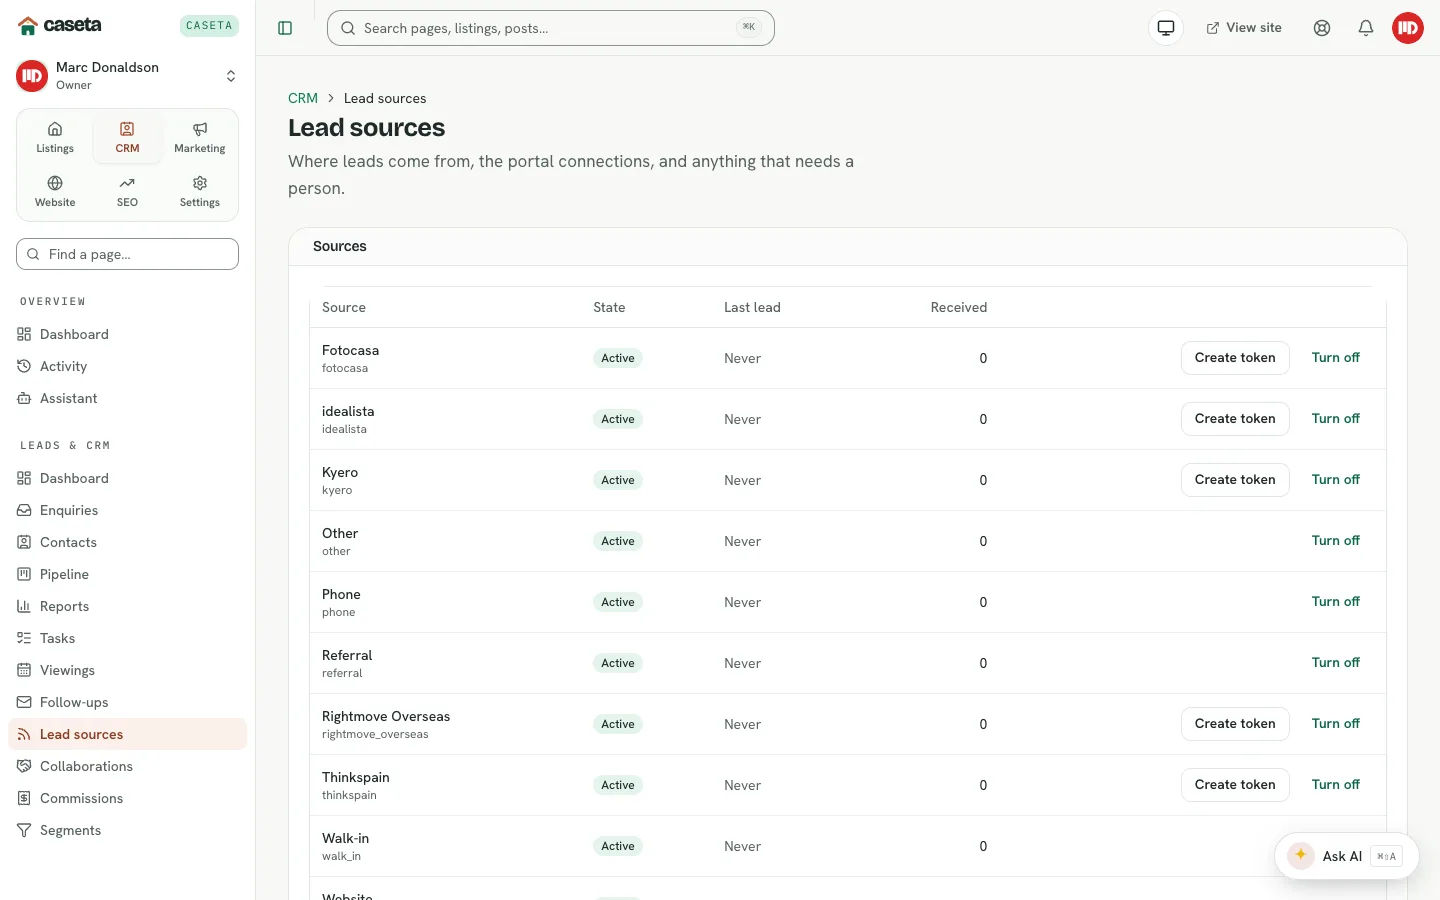Turn off the Other source

tap(1336, 541)
